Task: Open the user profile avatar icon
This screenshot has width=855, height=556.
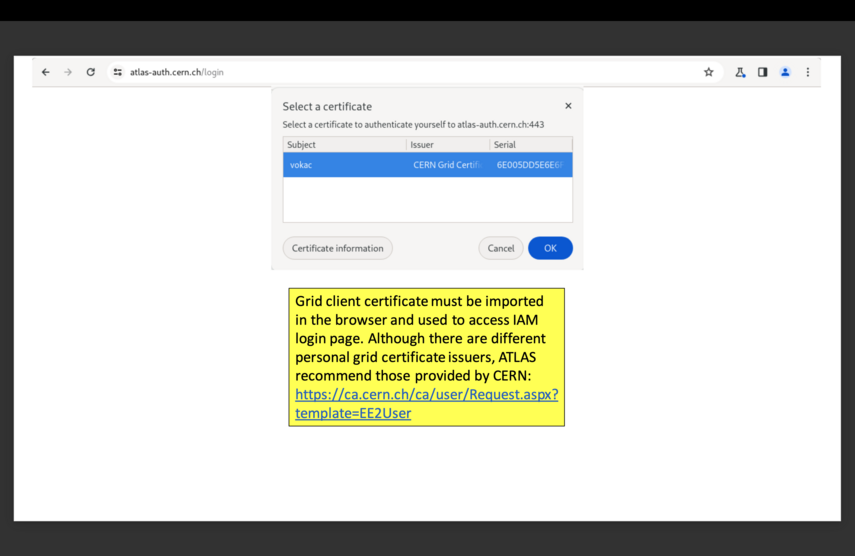Action: tap(785, 72)
